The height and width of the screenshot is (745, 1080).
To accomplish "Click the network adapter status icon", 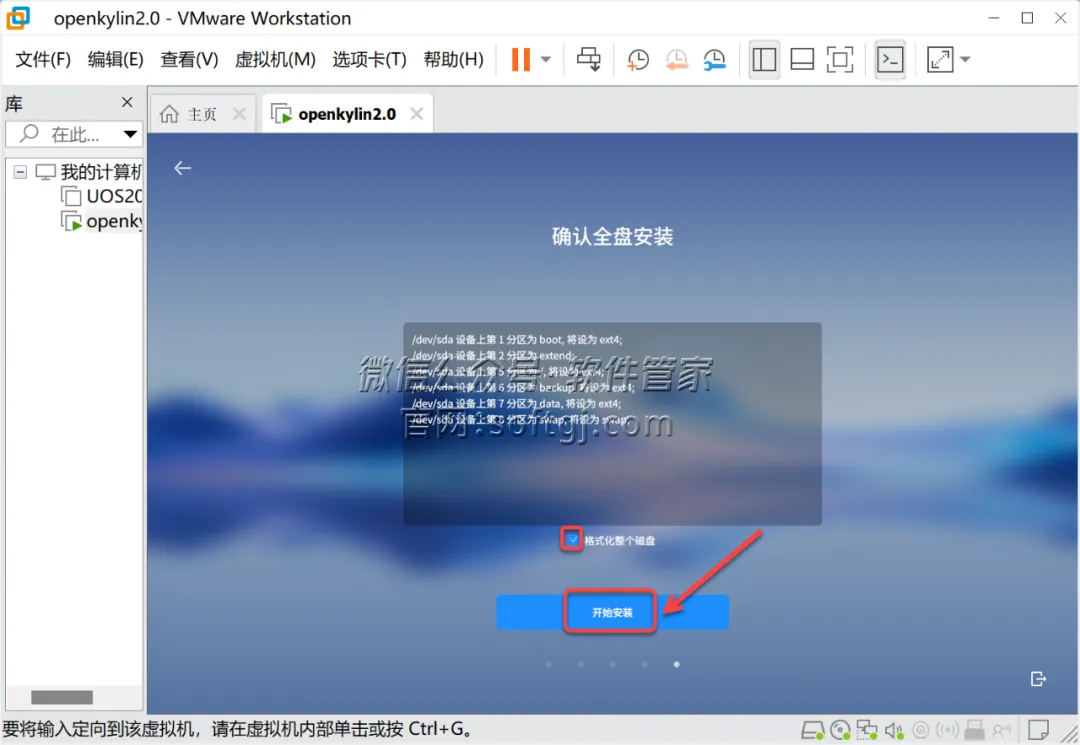I will [x=867, y=729].
